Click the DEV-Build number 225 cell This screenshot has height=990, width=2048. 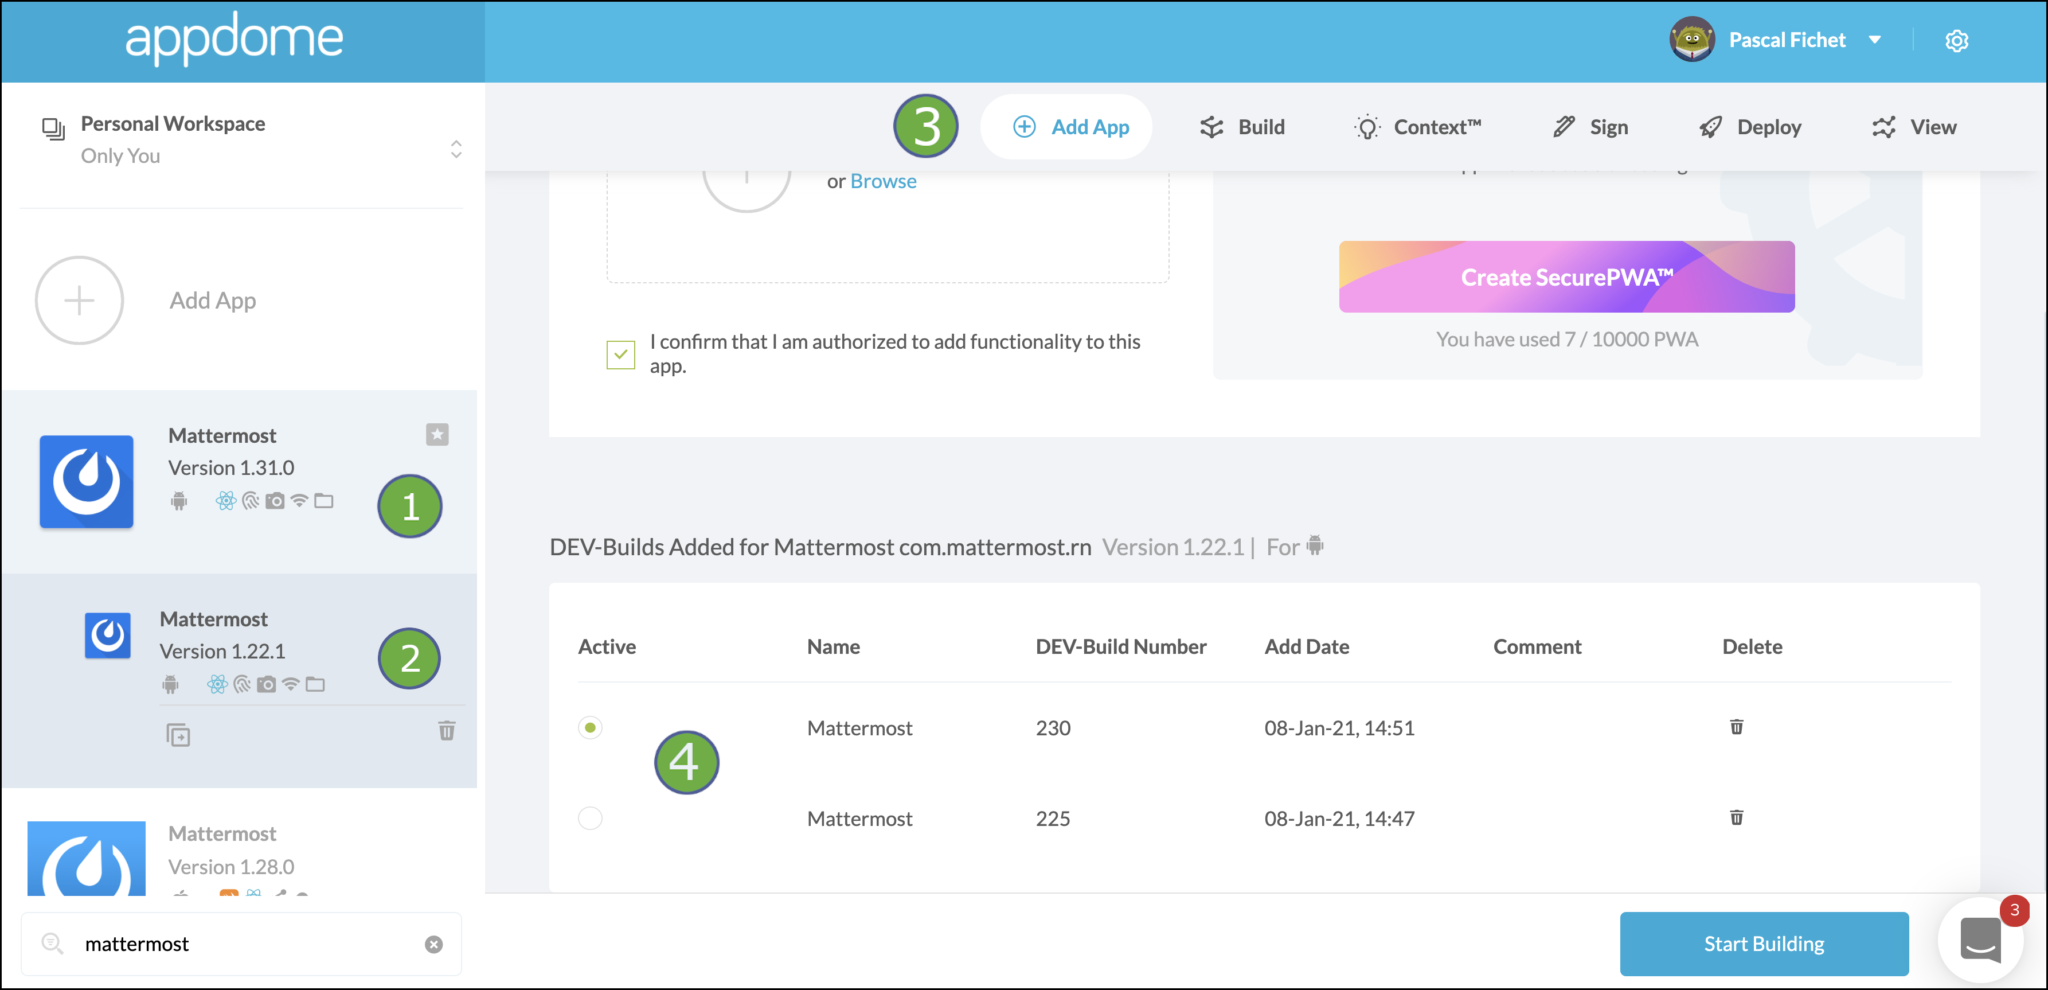click(1053, 819)
